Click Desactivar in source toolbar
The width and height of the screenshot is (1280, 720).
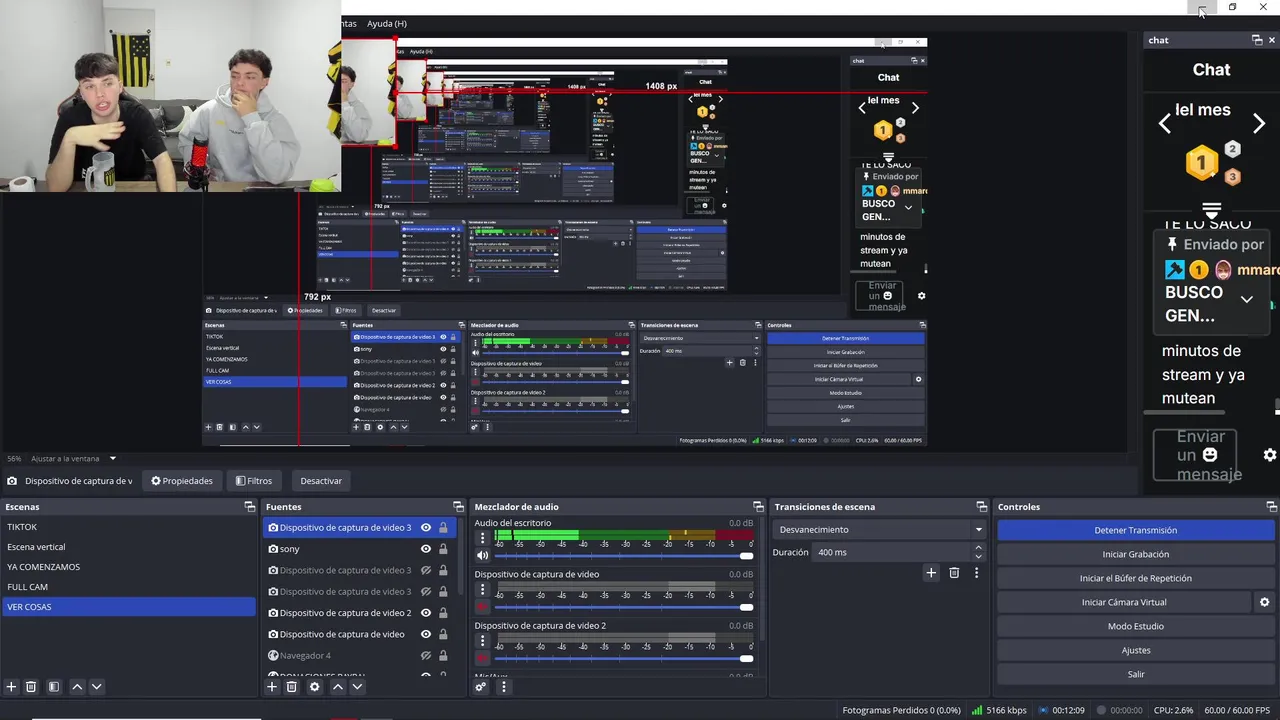(x=321, y=481)
